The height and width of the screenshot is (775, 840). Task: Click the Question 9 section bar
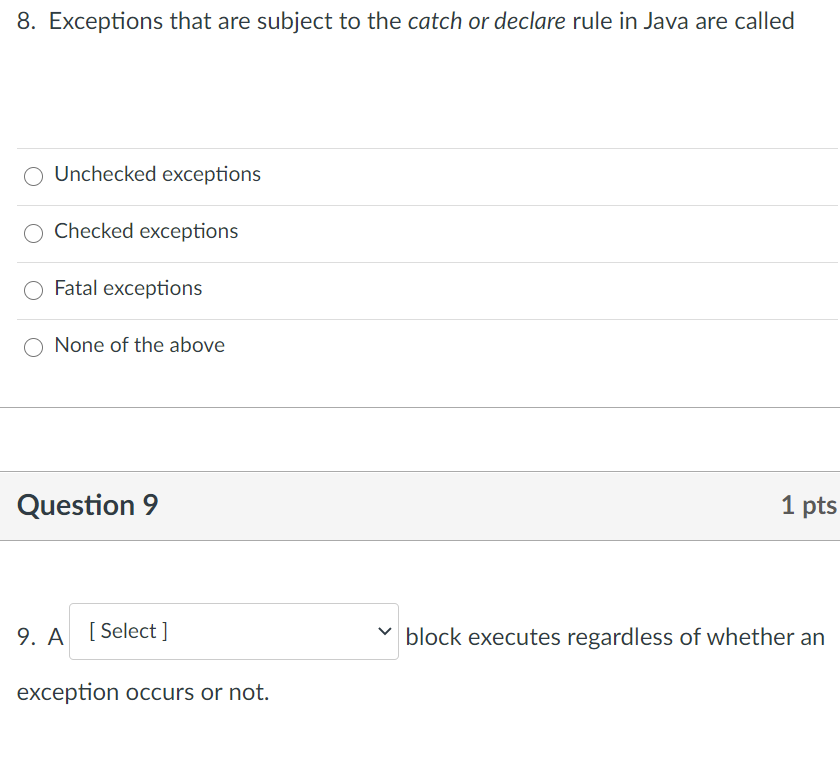coord(420,505)
